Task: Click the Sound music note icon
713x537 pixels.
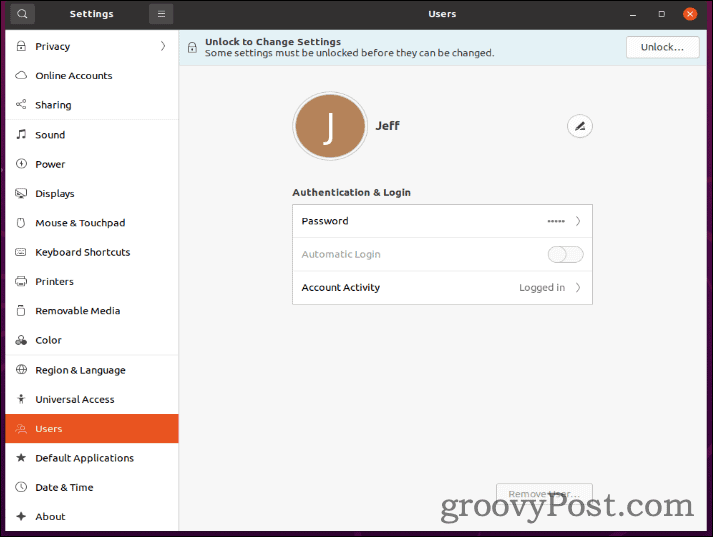Action: [x=21, y=135]
